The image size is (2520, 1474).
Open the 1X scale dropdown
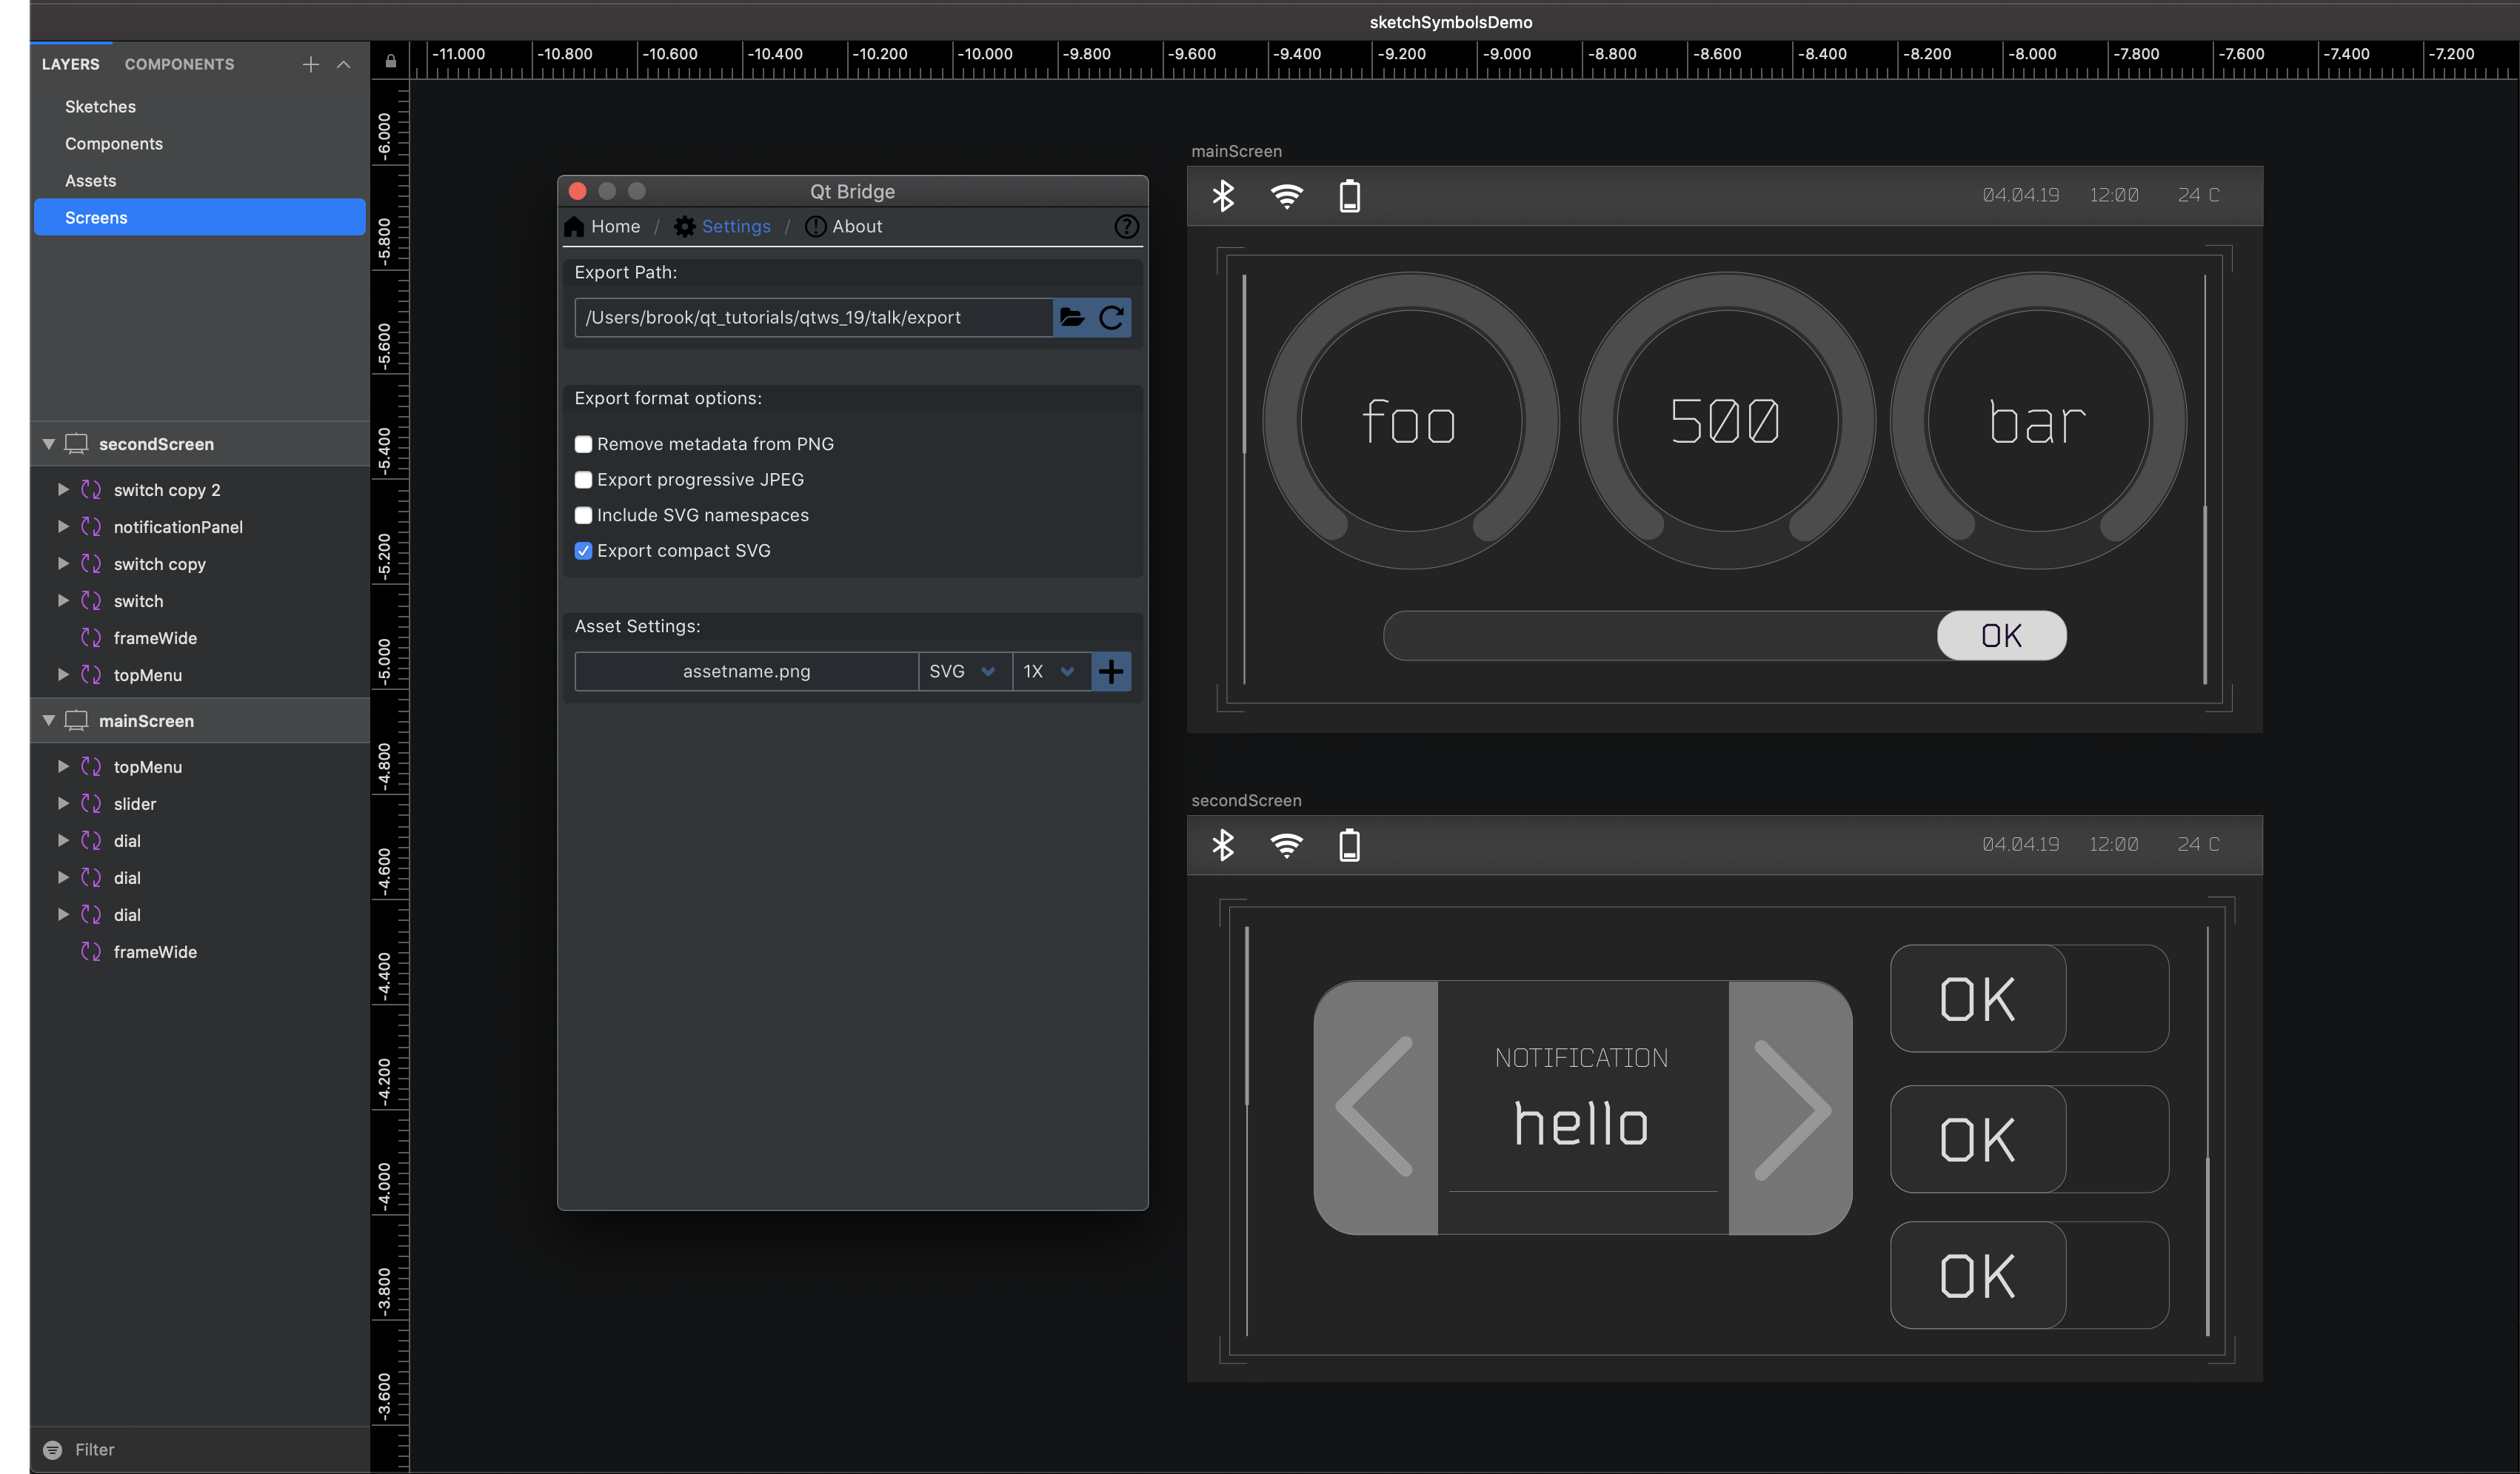[1049, 671]
